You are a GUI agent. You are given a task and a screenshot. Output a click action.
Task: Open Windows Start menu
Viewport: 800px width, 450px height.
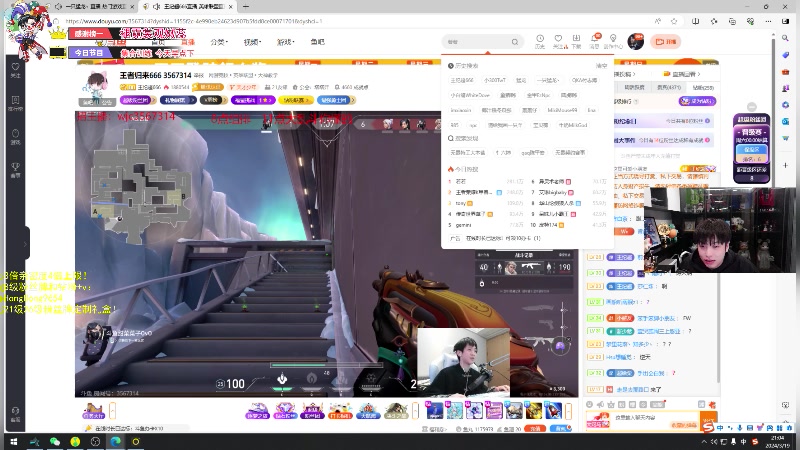[x=14, y=442]
